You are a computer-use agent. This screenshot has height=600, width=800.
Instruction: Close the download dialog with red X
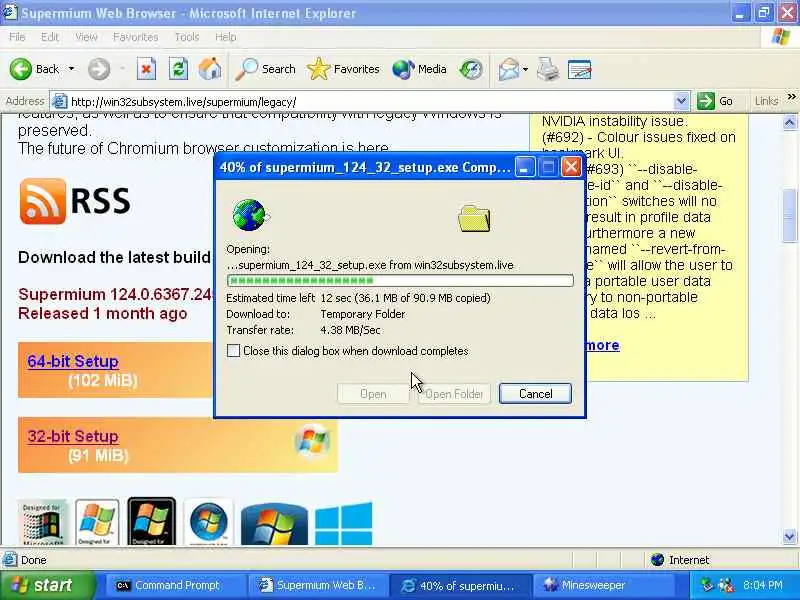[571, 167]
